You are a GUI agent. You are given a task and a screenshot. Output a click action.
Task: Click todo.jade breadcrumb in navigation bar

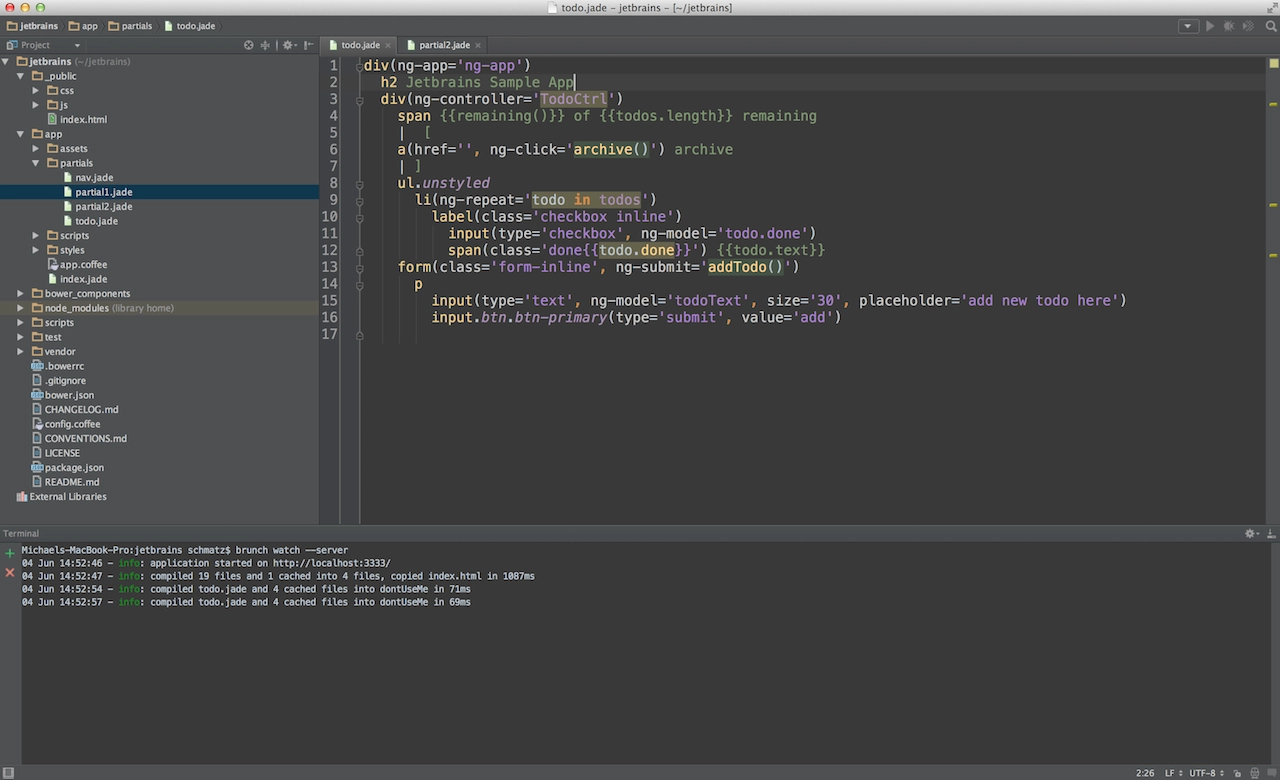pyautogui.click(x=189, y=26)
